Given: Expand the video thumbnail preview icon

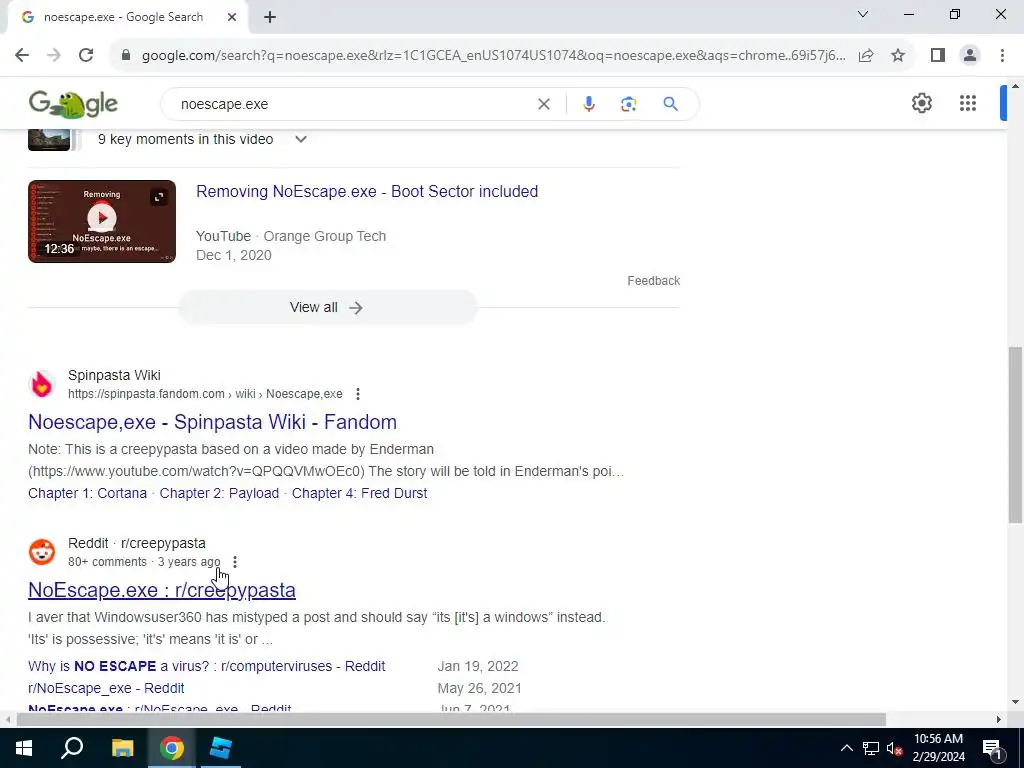Looking at the screenshot, I should click(159, 197).
